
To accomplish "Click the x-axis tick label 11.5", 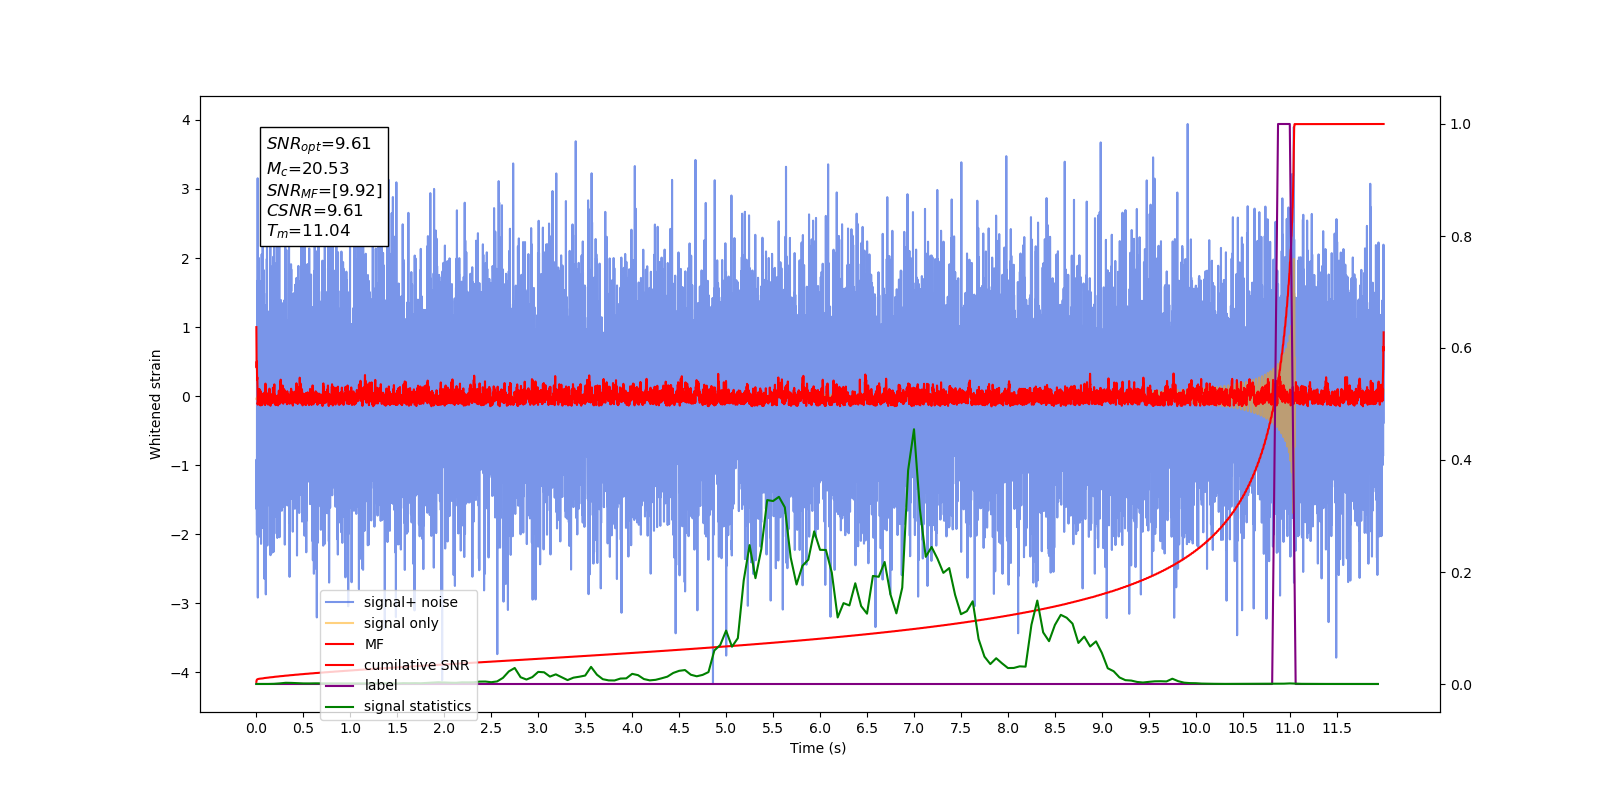I will [x=1336, y=728].
